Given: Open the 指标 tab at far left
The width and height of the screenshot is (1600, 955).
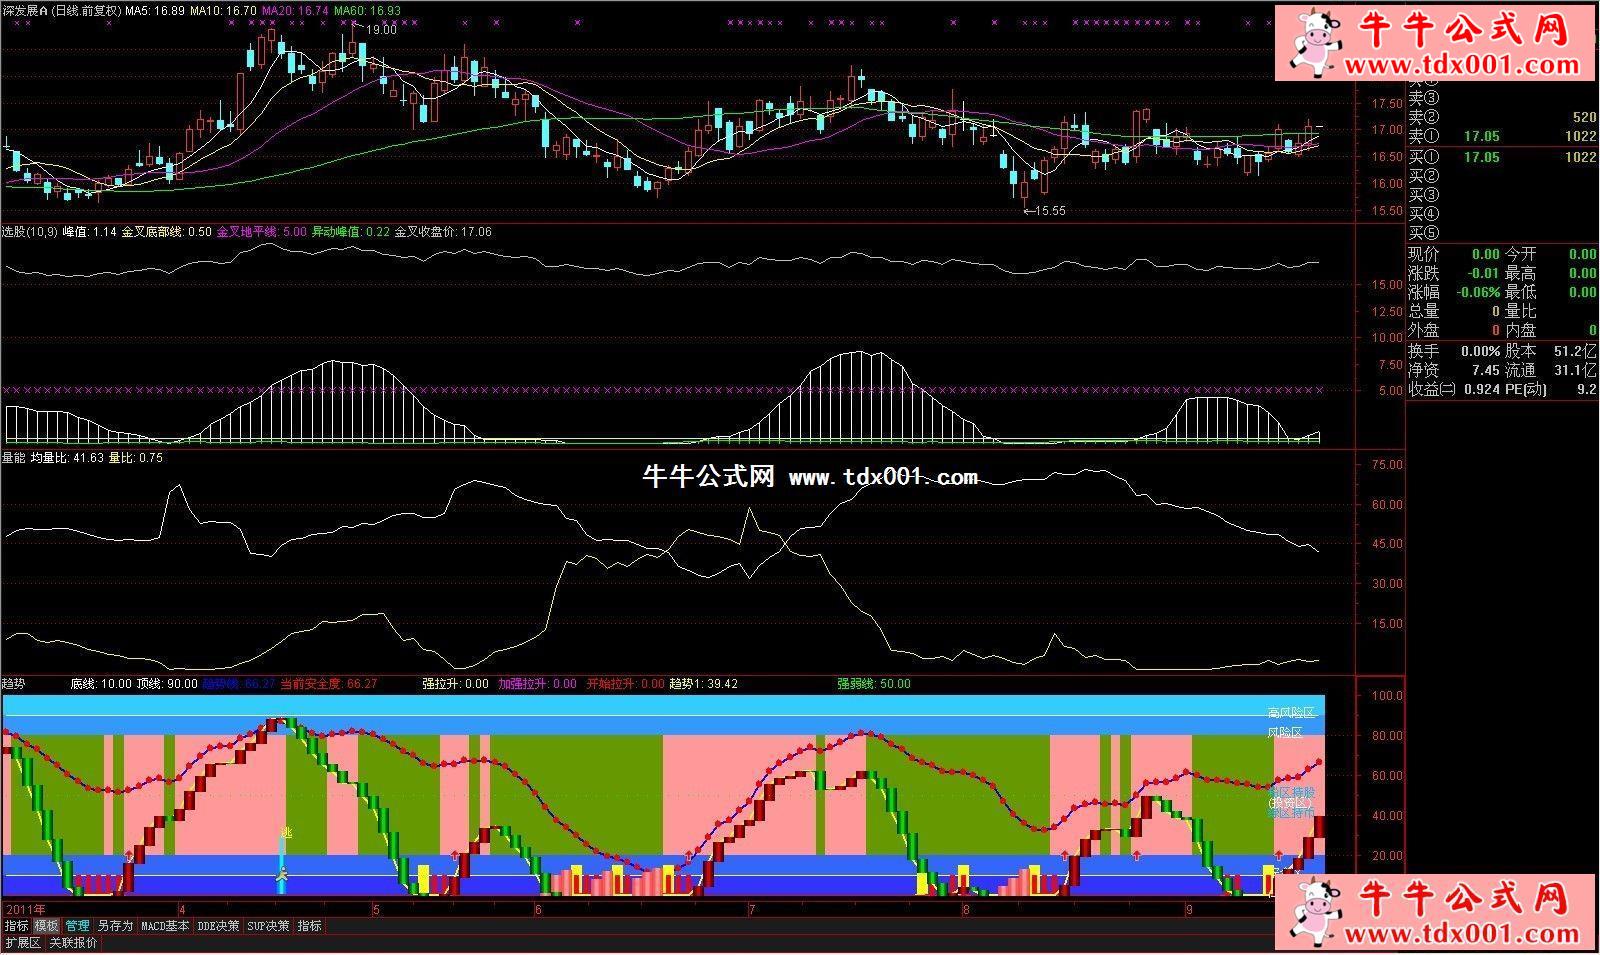Looking at the screenshot, I should (16, 926).
